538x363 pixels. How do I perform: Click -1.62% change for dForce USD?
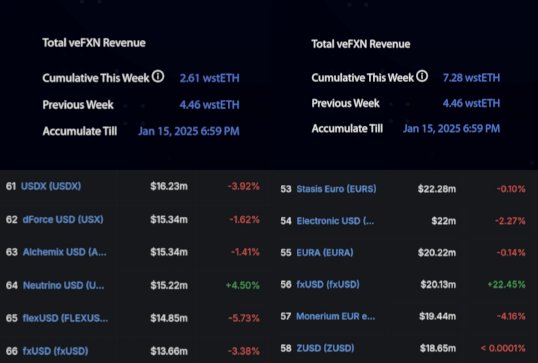tap(244, 220)
